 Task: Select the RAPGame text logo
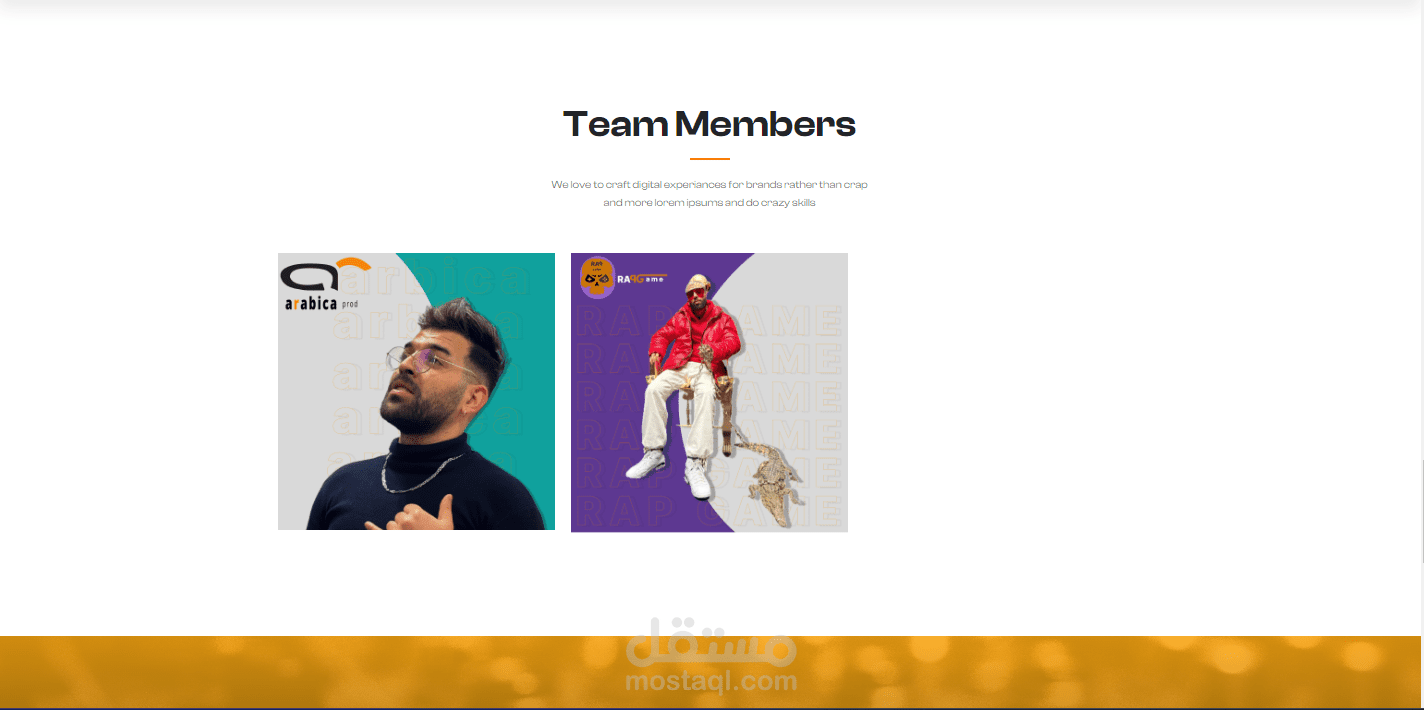640,279
